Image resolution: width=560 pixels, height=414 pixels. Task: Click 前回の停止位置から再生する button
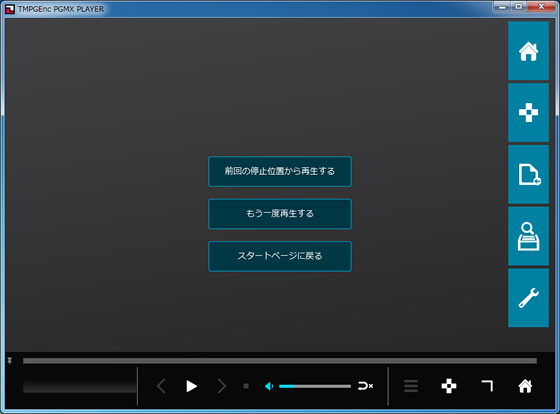(x=280, y=171)
